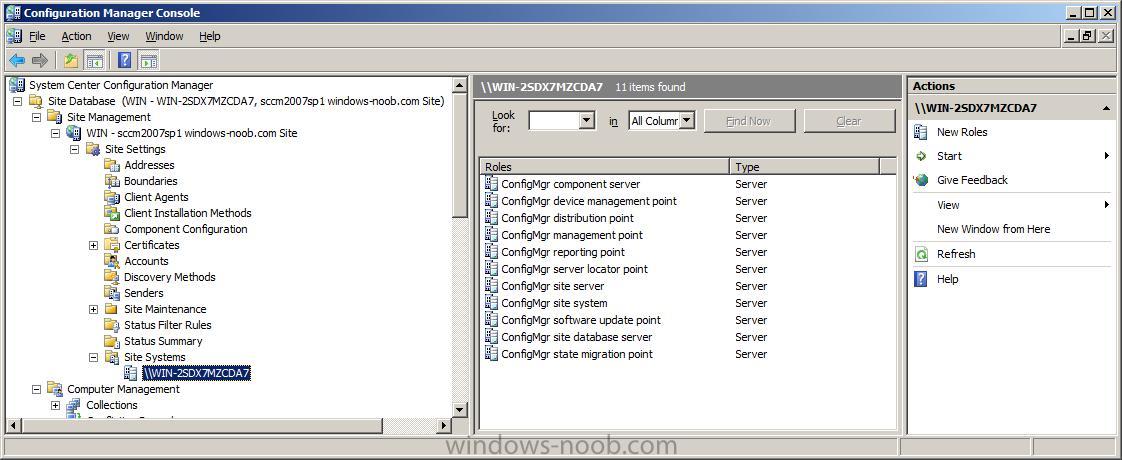Viewport: 1122px width, 460px height.
Task: Click the ConfigMgr reporting point role icon
Action: 491,252
